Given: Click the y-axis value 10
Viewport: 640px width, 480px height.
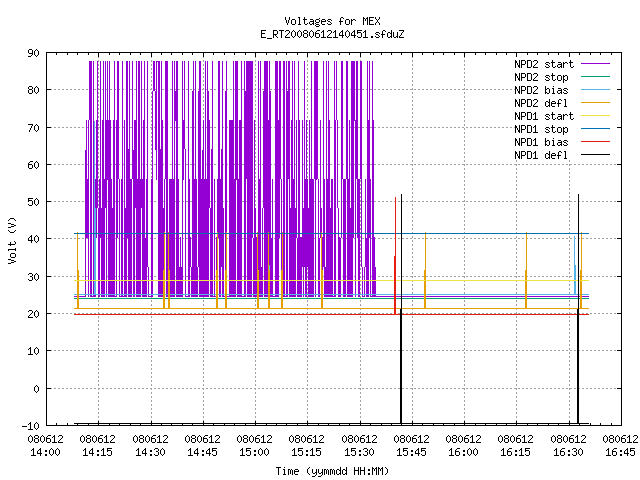Looking at the screenshot, I should tap(33, 351).
